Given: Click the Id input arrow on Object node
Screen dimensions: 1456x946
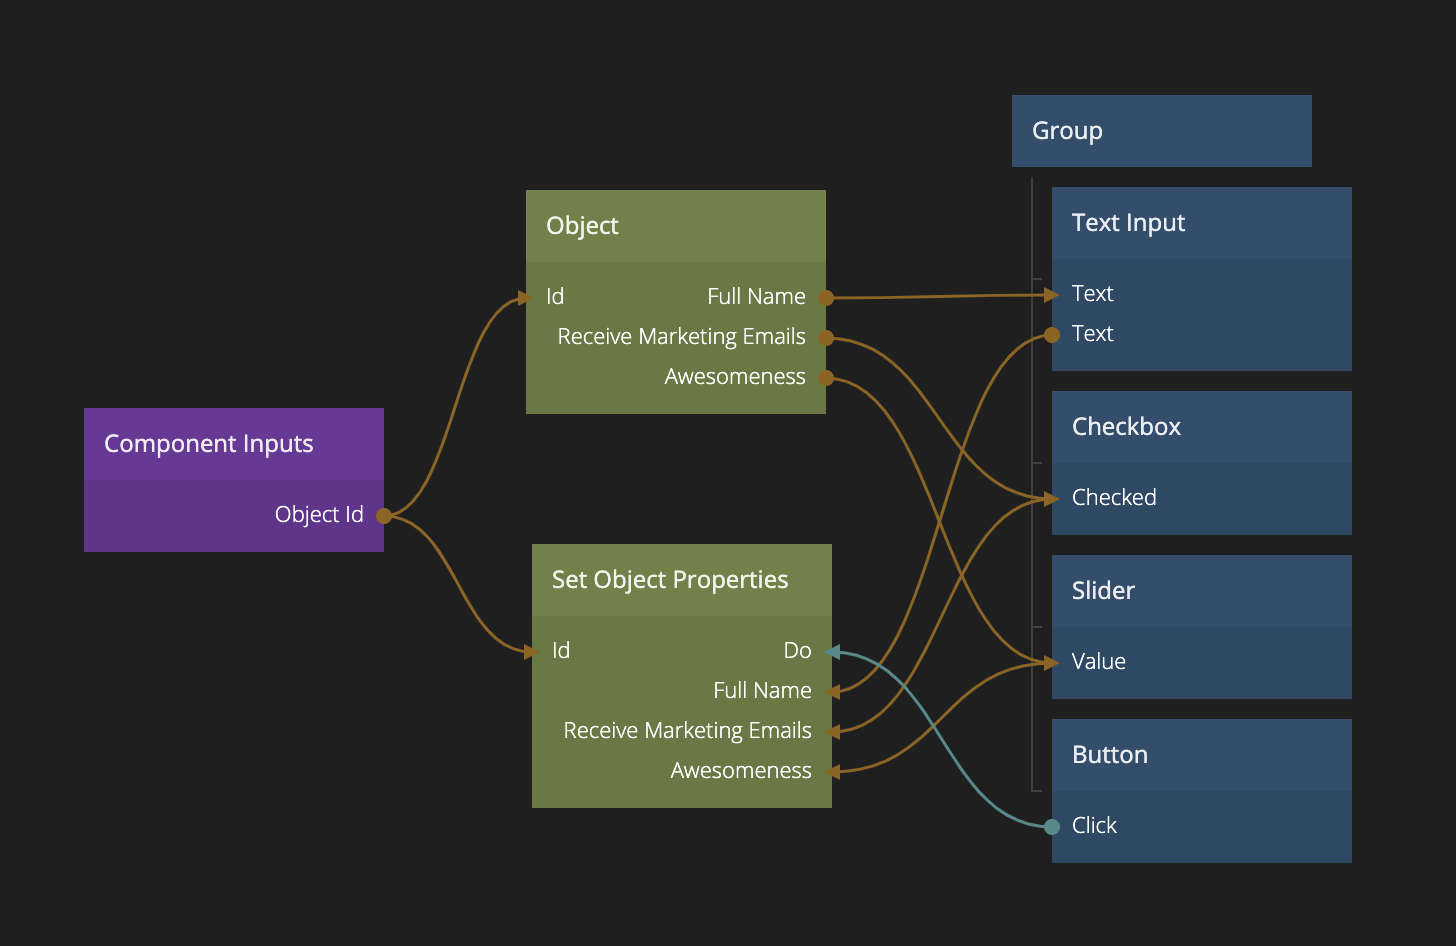Looking at the screenshot, I should 525,298.
